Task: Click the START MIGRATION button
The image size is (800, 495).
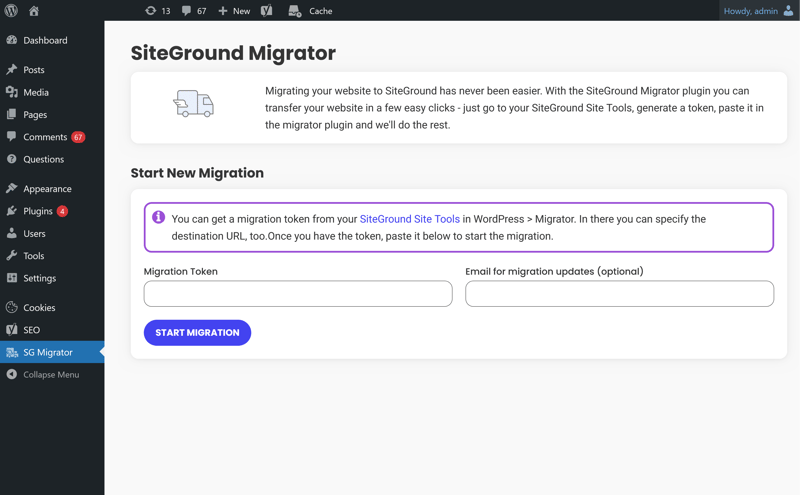Action: (197, 333)
